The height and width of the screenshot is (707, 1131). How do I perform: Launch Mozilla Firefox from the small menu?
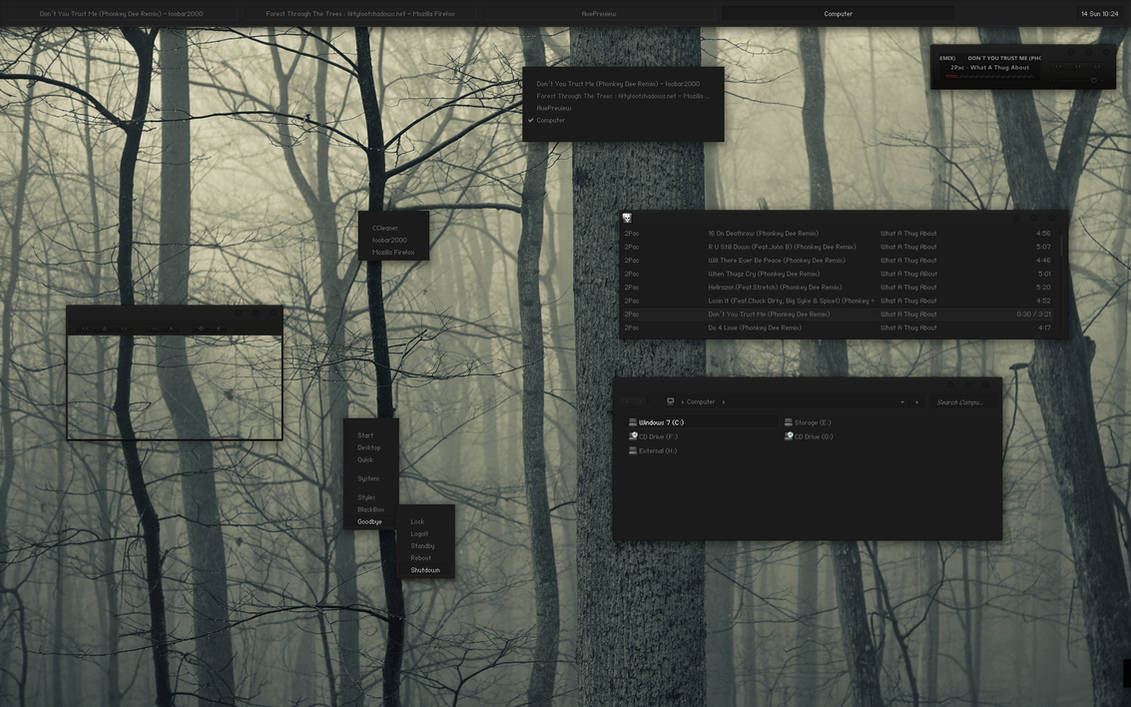[x=393, y=252]
